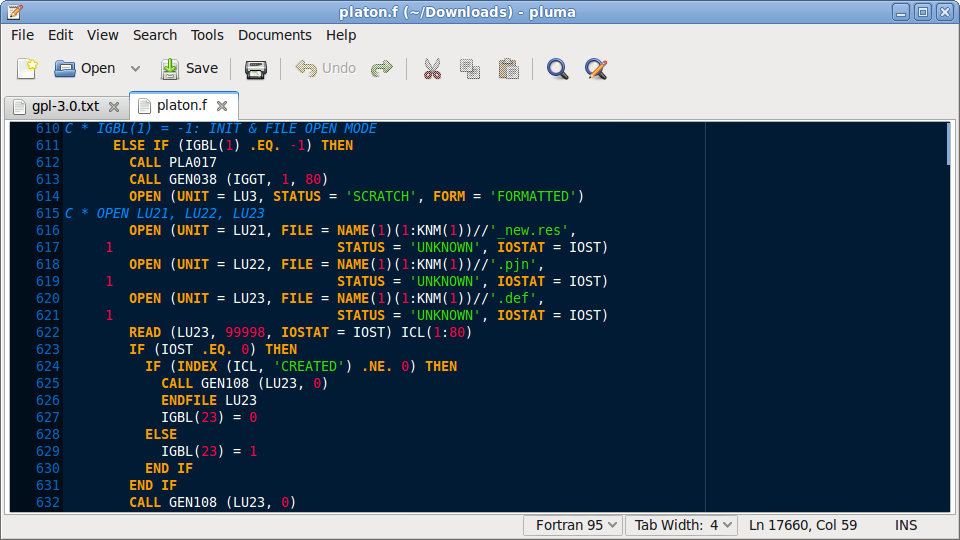
Task: Save the file using Save button
Action: 189,69
